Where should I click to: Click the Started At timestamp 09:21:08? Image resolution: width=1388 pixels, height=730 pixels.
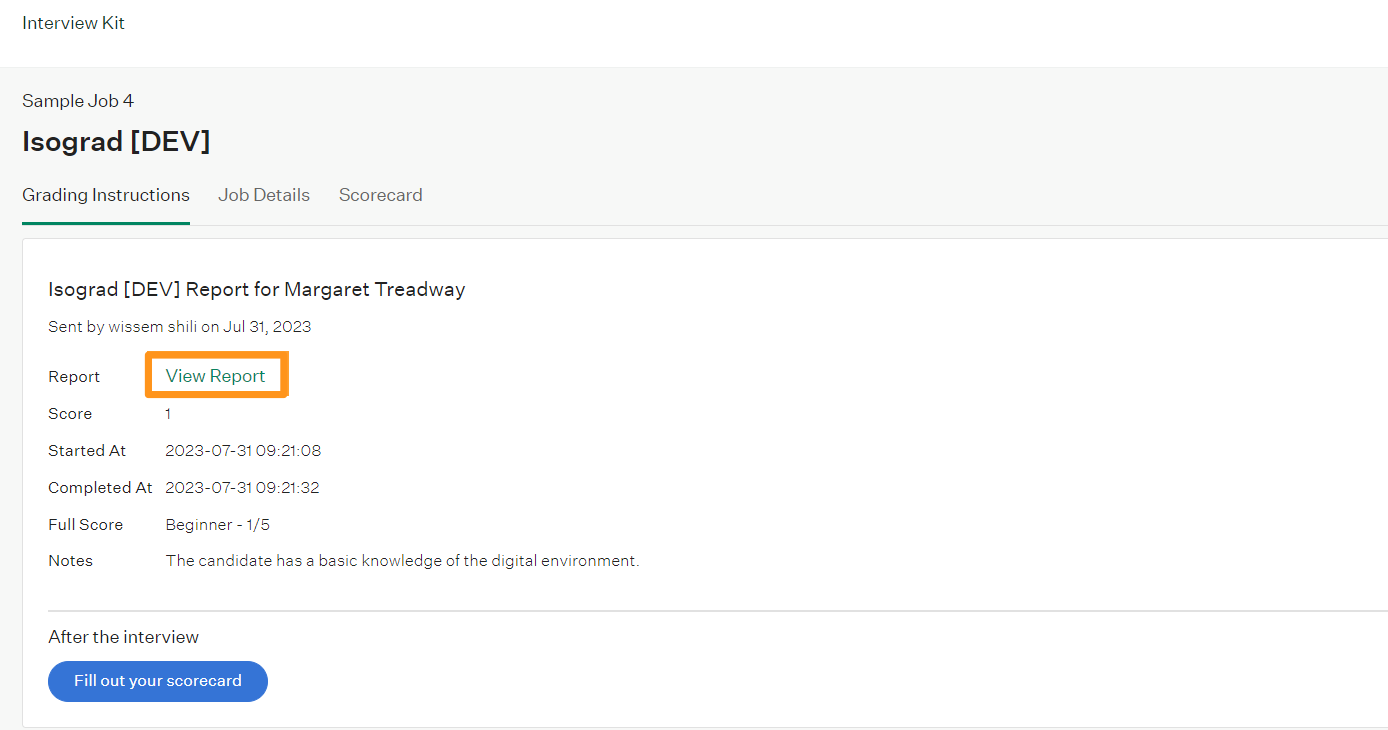point(243,450)
